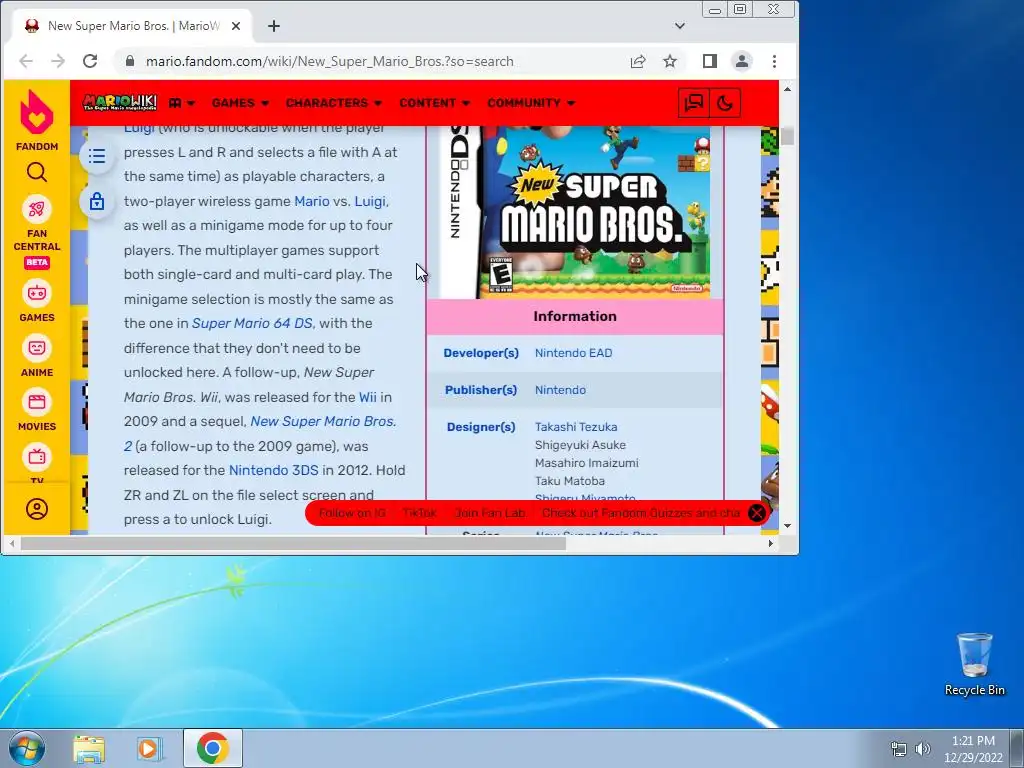This screenshot has width=1024, height=768.
Task: Open the Luigi link after Mario vs.
Action: [x=370, y=201]
